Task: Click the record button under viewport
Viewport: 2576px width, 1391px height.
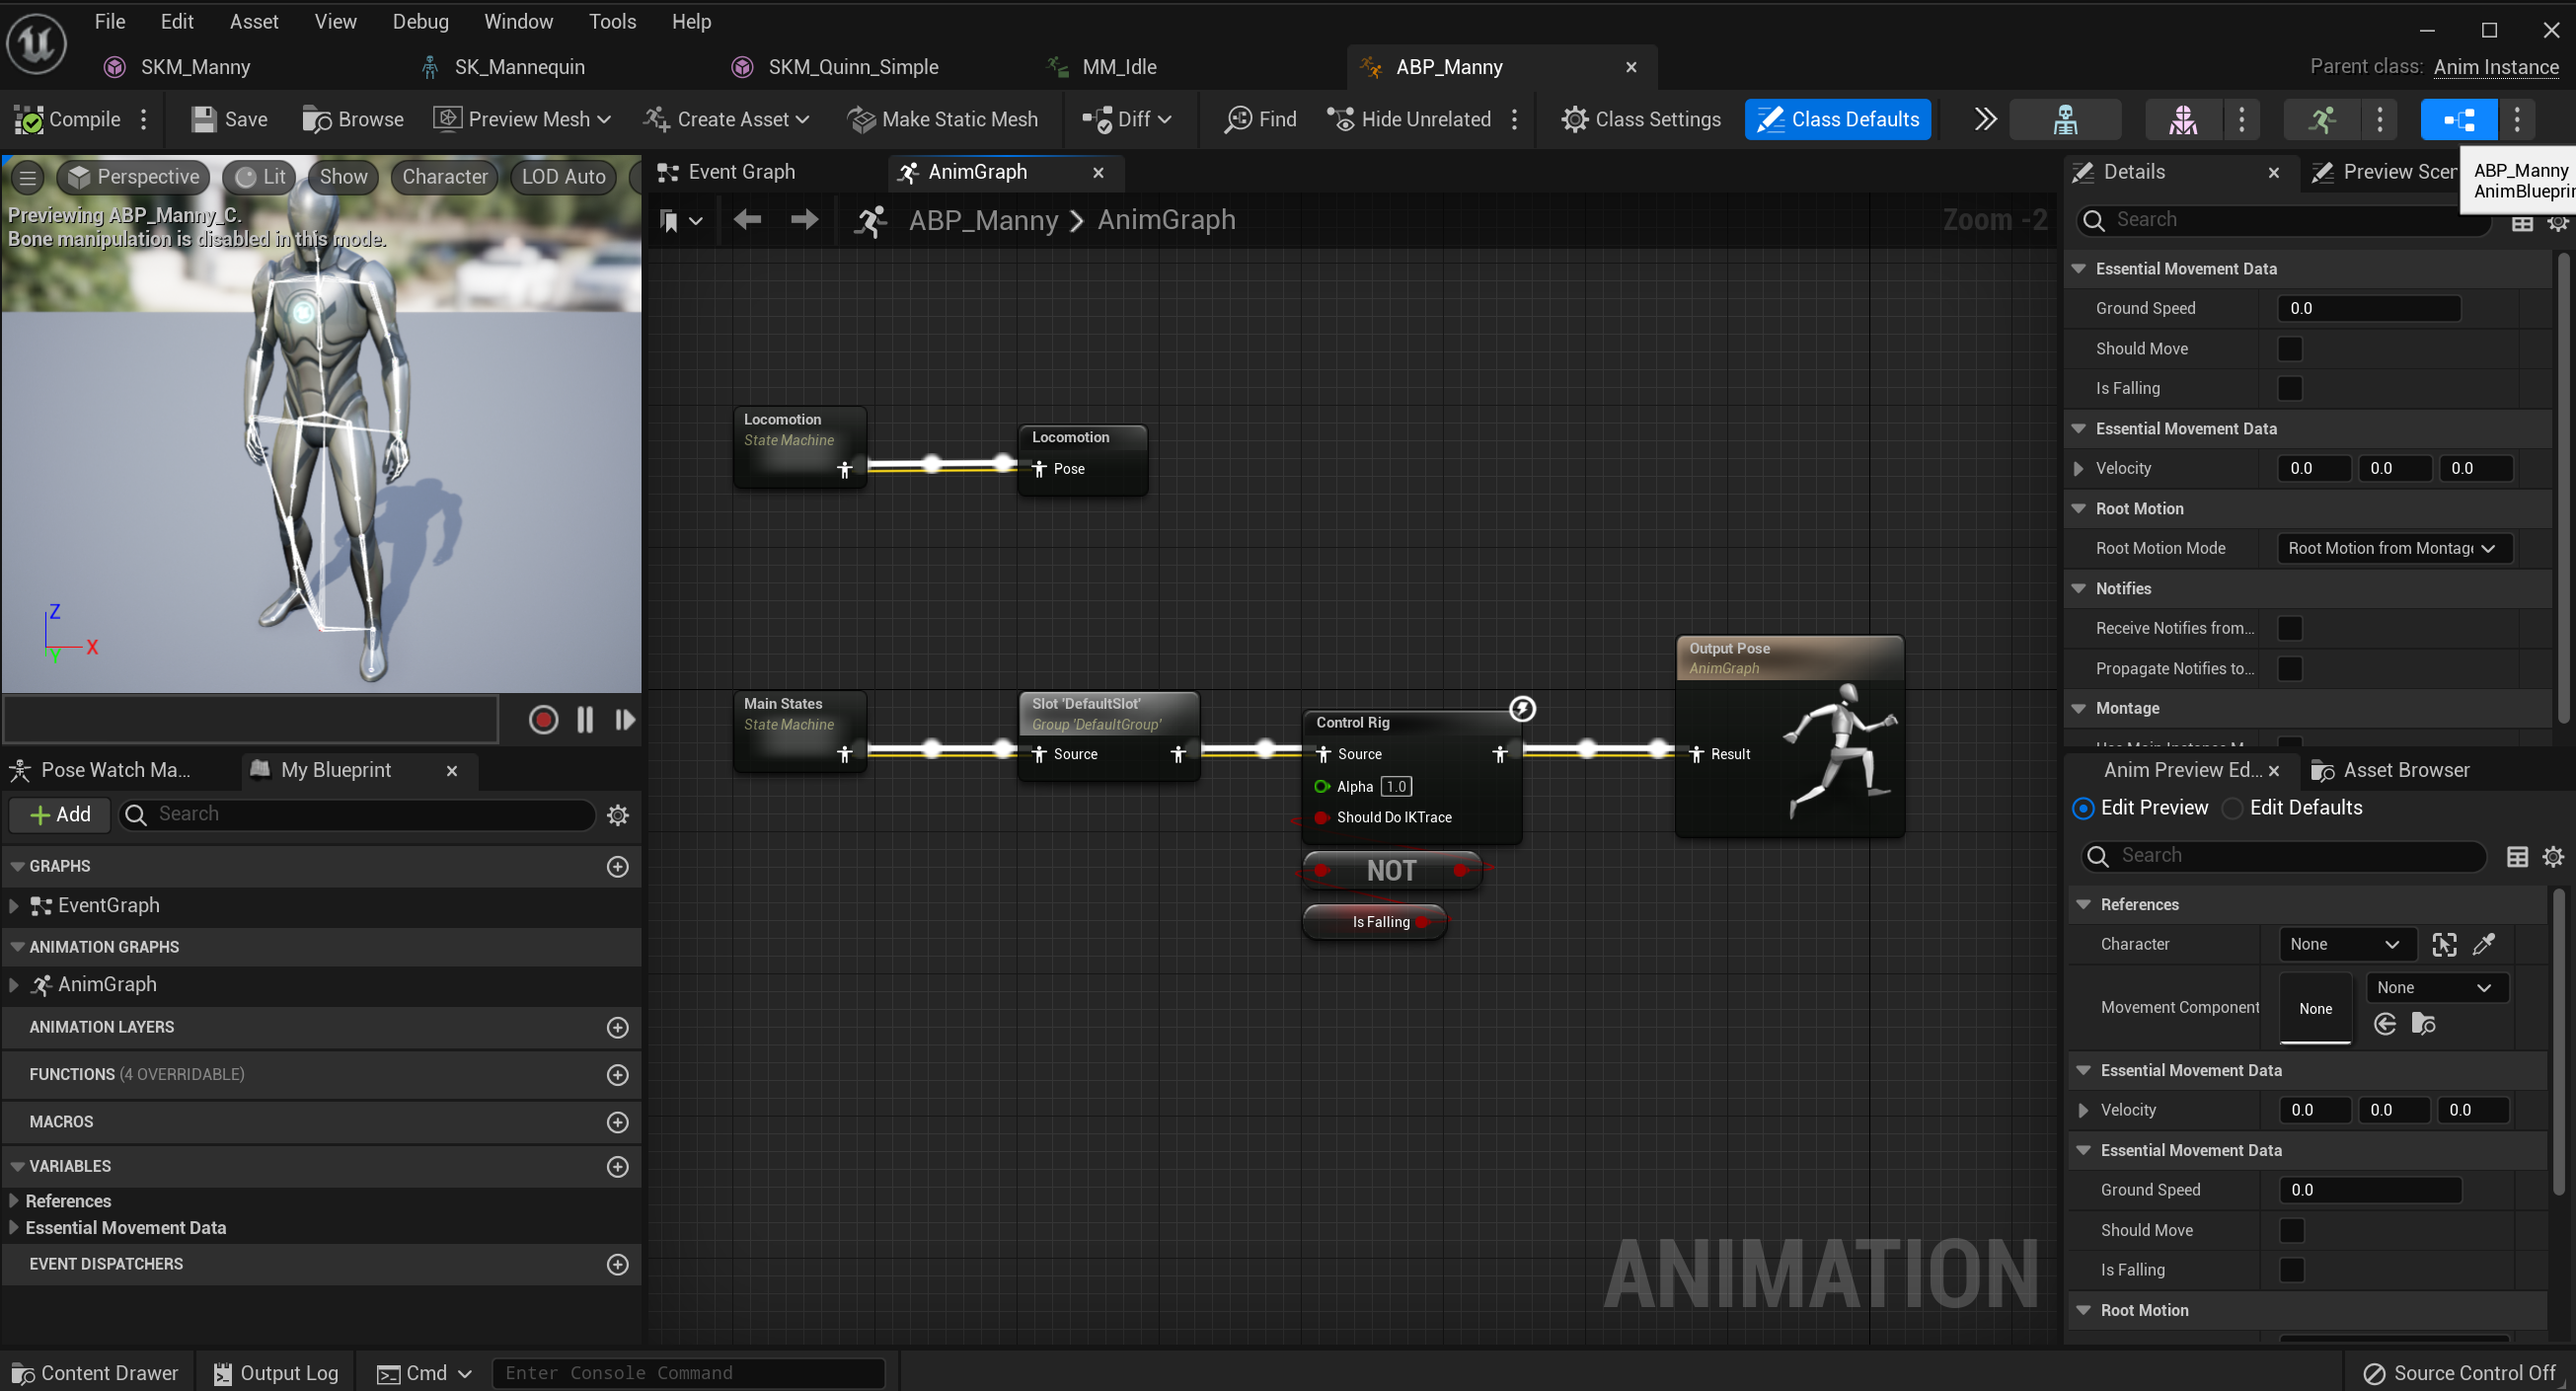Action: point(543,719)
